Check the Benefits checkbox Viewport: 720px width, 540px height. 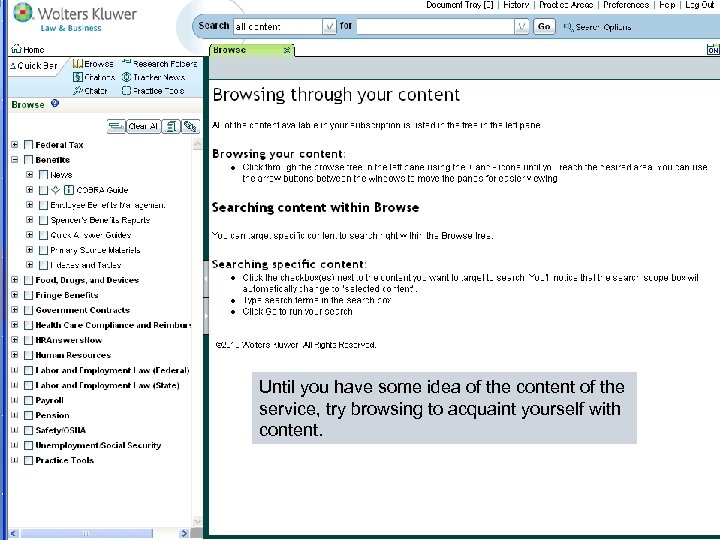click(x=28, y=160)
